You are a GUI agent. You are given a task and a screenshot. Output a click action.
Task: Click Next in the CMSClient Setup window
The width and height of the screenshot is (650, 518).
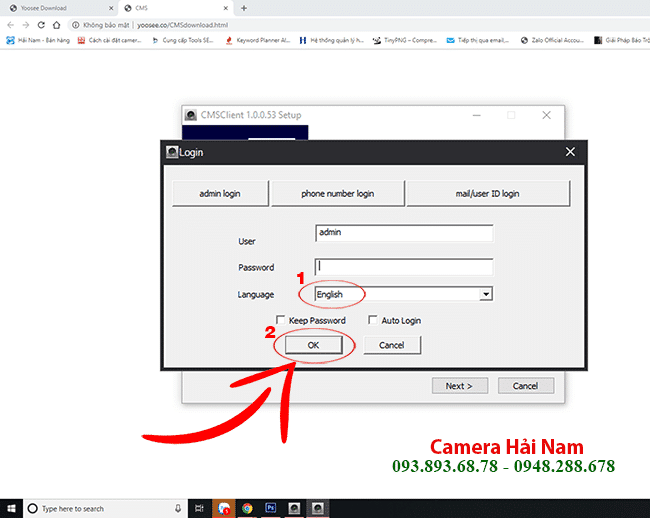click(x=459, y=386)
